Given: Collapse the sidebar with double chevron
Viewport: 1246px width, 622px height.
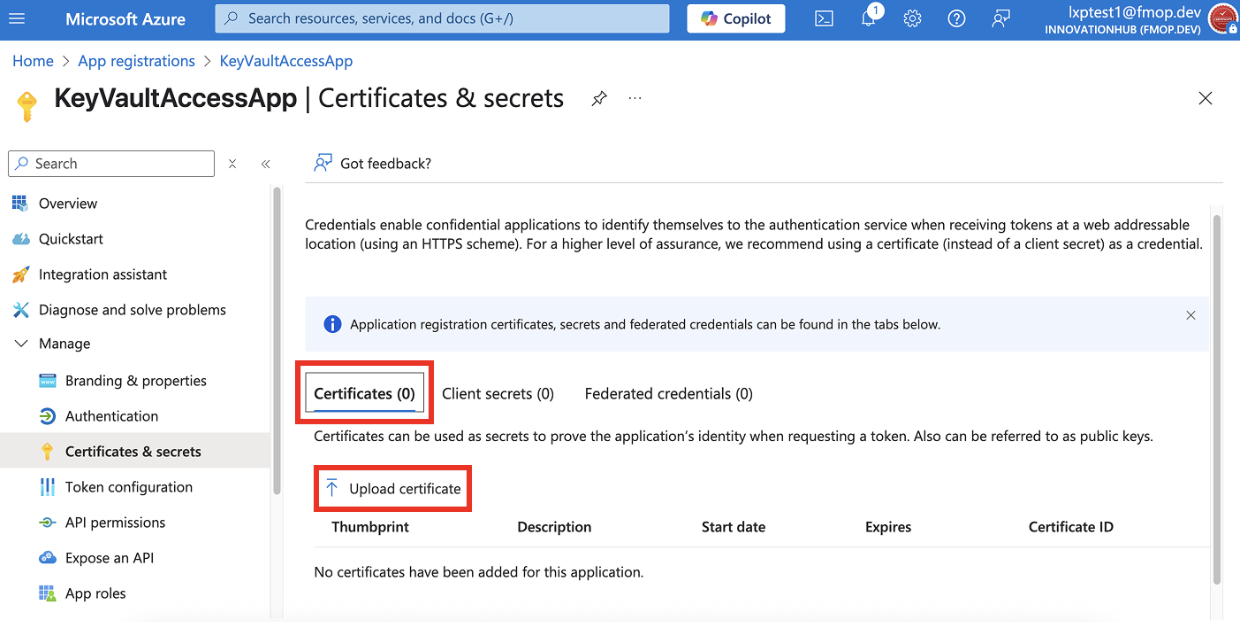Looking at the screenshot, I should coord(265,163).
